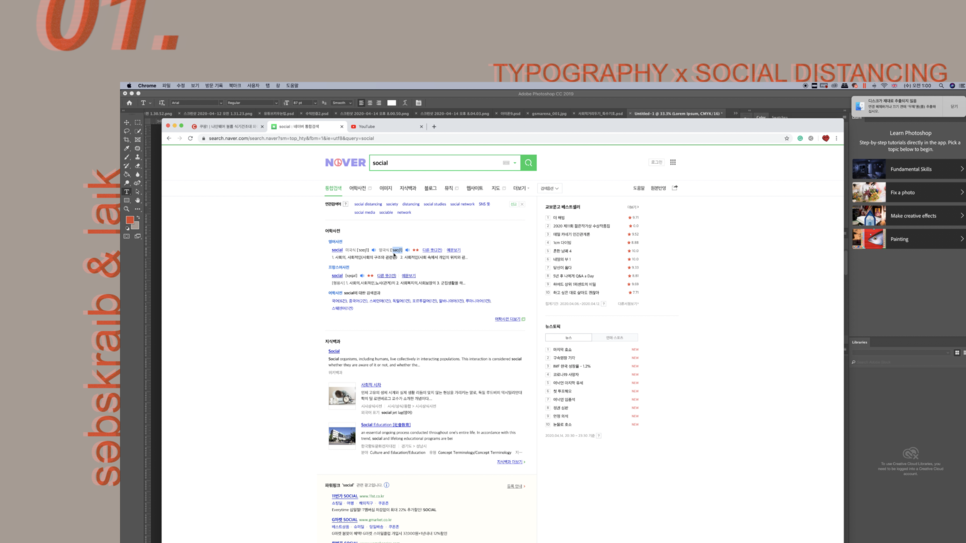Select the Horizontal Type tool
Screen dimensions: 966x543
[x=126, y=192]
